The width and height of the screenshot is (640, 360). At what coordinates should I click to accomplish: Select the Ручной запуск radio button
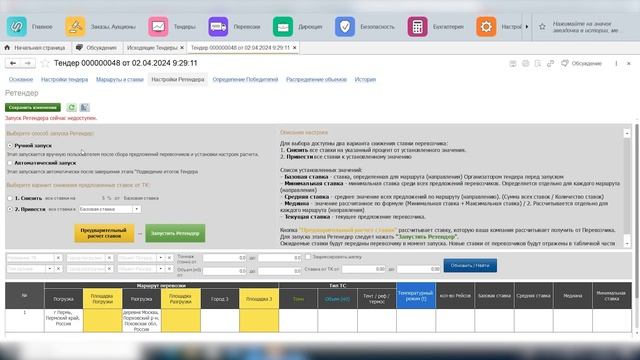tap(10, 145)
